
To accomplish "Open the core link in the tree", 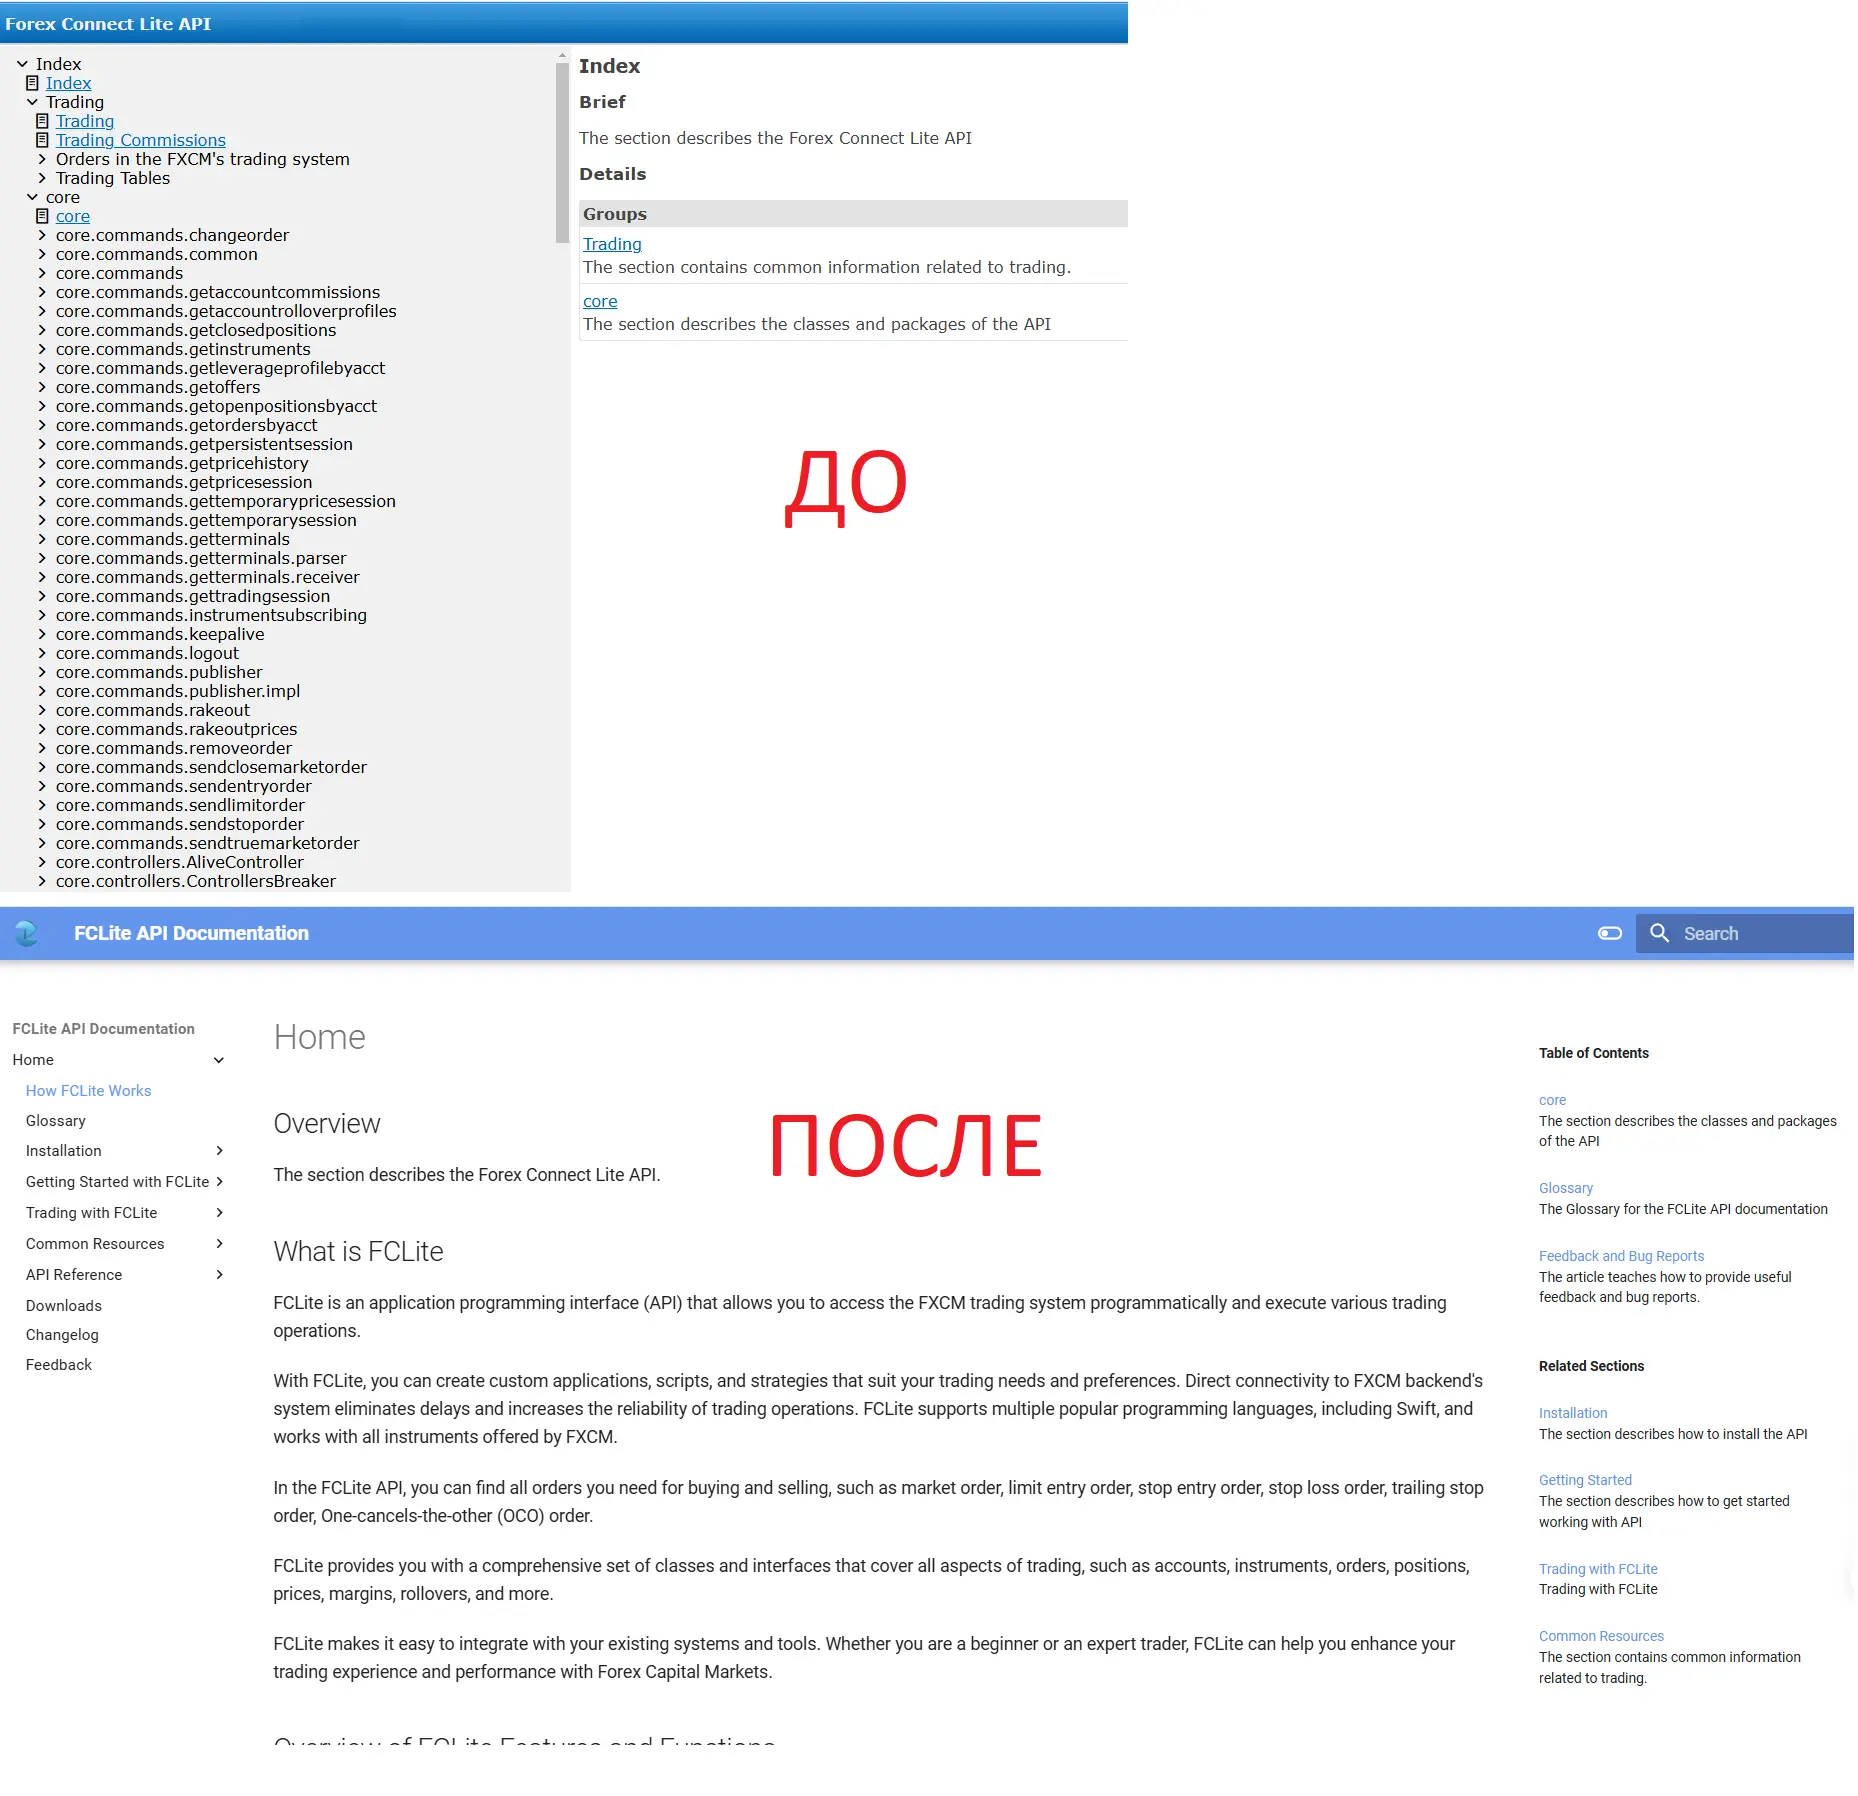I will coord(72,216).
